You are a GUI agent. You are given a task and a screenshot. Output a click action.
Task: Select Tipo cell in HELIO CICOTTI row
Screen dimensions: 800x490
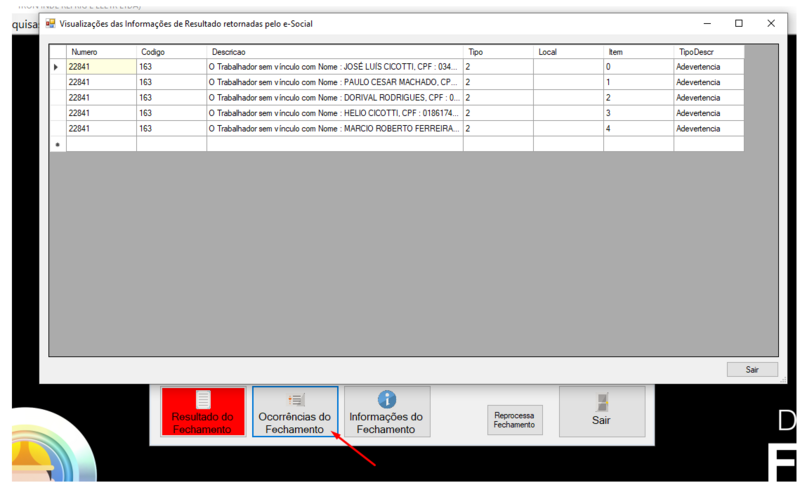(498, 113)
